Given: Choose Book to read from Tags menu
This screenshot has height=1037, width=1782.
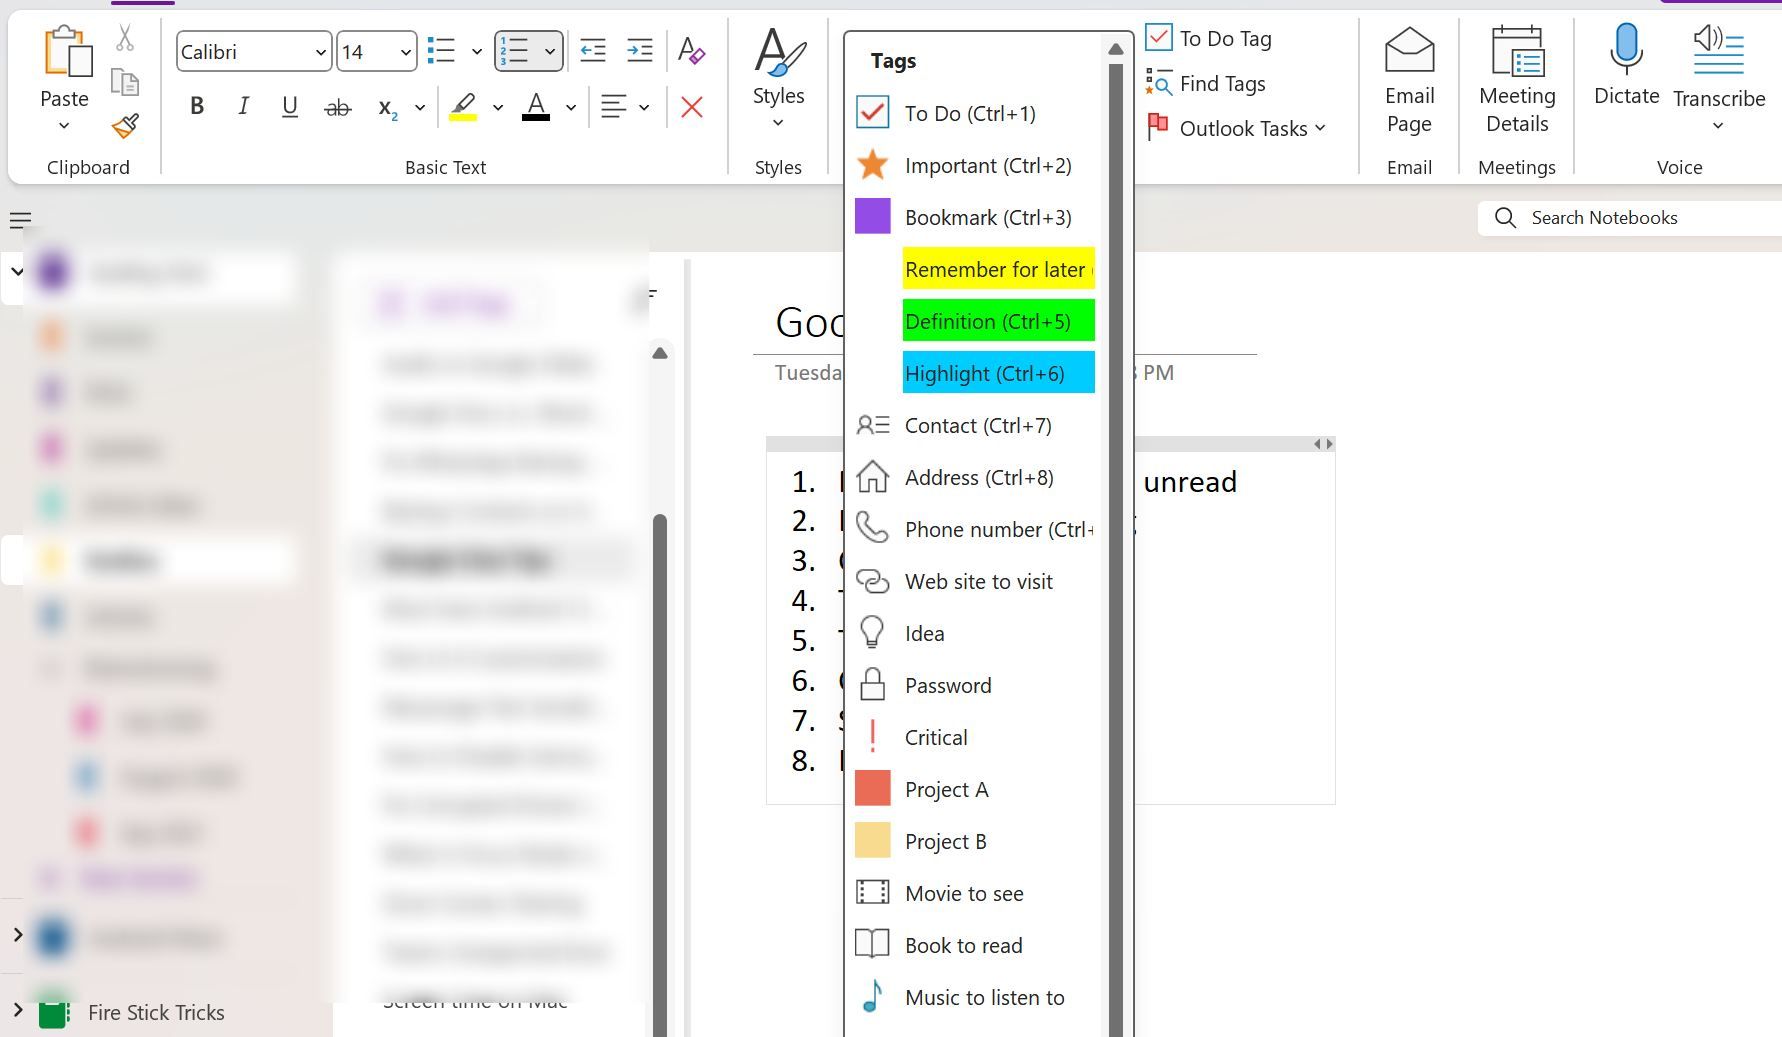Looking at the screenshot, I should coord(962,945).
